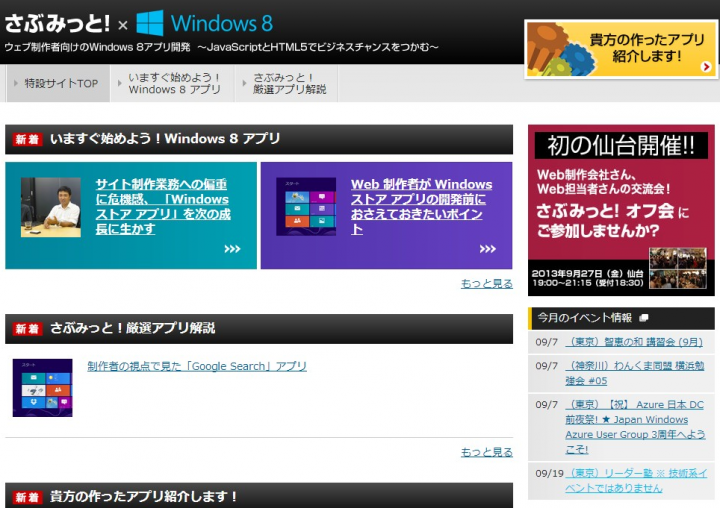Click the さぶみっと! site title logo
The image size is (720, 508).
click(57, 23)
